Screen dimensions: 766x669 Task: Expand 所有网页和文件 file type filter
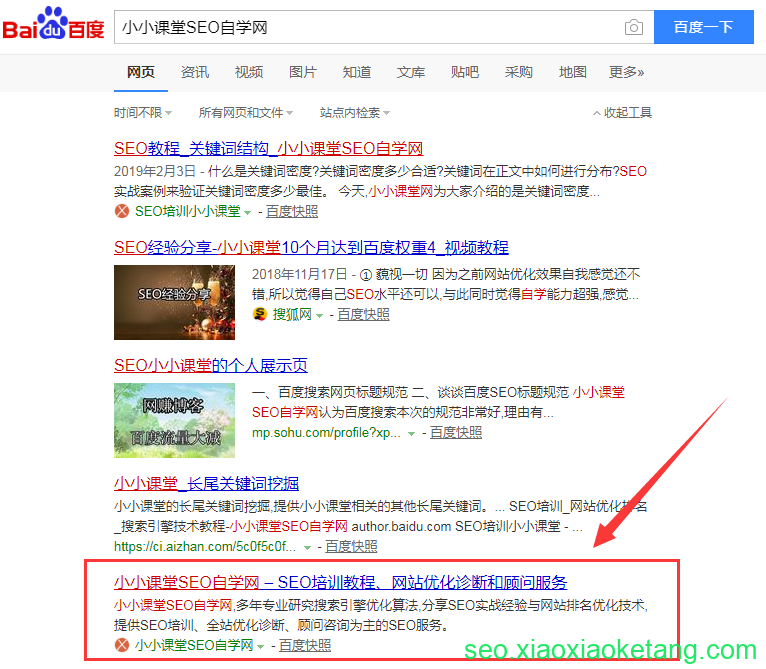pos(246,113)
